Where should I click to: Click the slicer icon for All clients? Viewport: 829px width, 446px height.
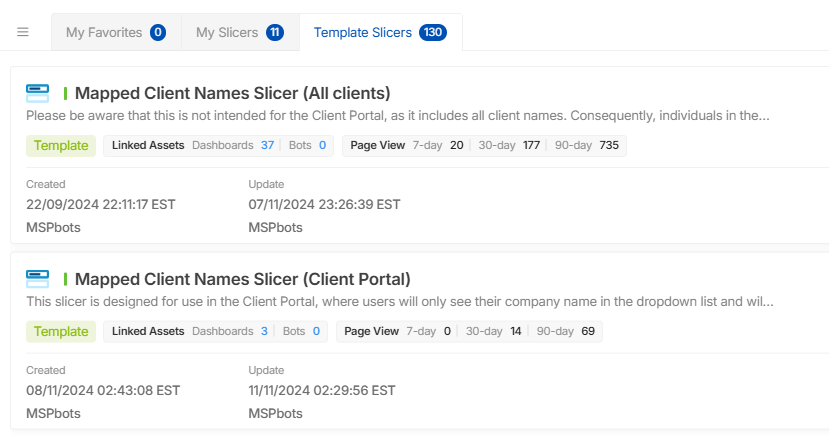click(x=38, y=94)
